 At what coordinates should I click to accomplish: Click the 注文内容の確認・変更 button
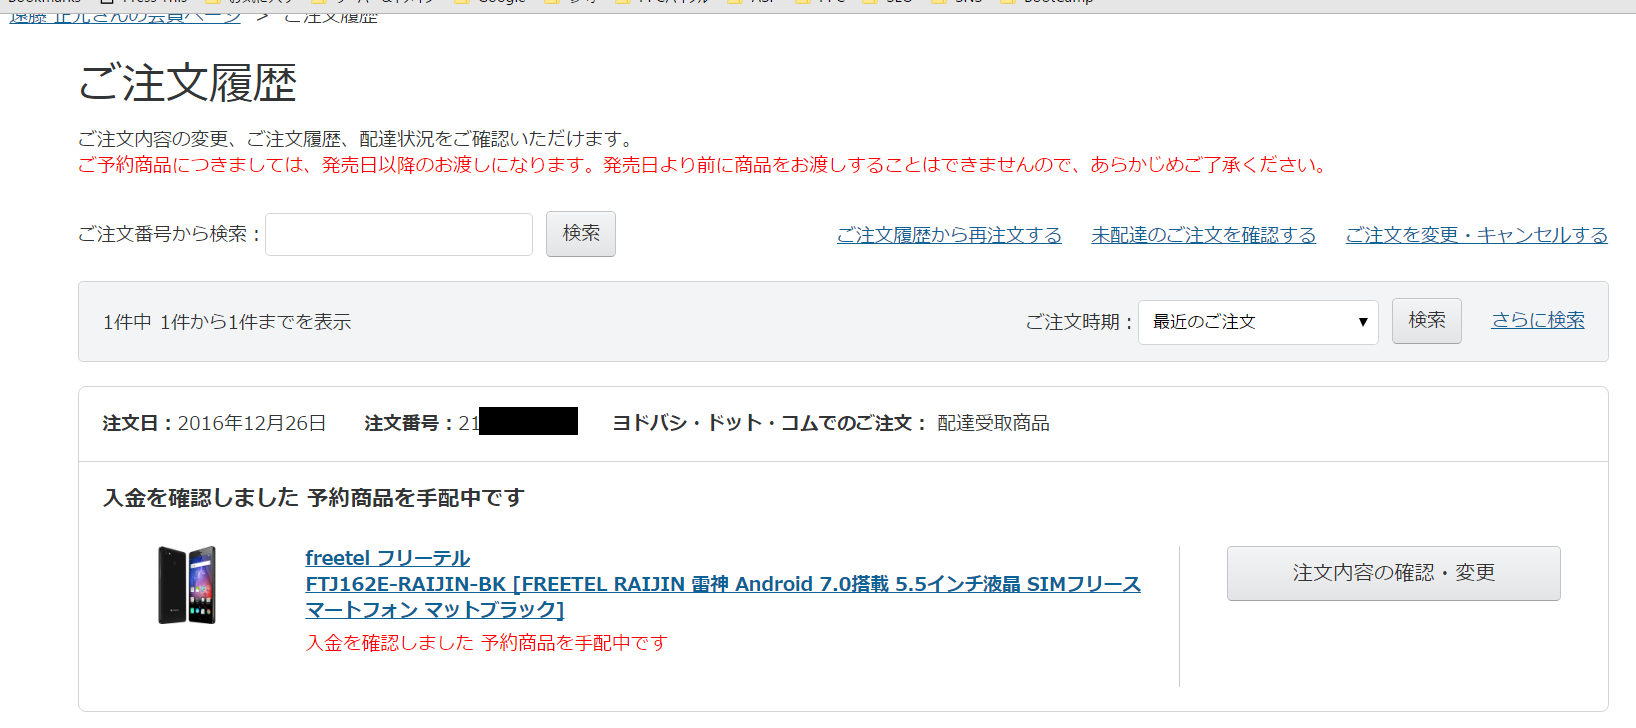coord(1394,573)
